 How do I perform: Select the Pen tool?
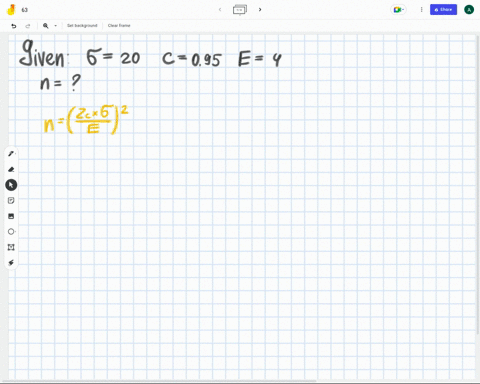(11, 154)
